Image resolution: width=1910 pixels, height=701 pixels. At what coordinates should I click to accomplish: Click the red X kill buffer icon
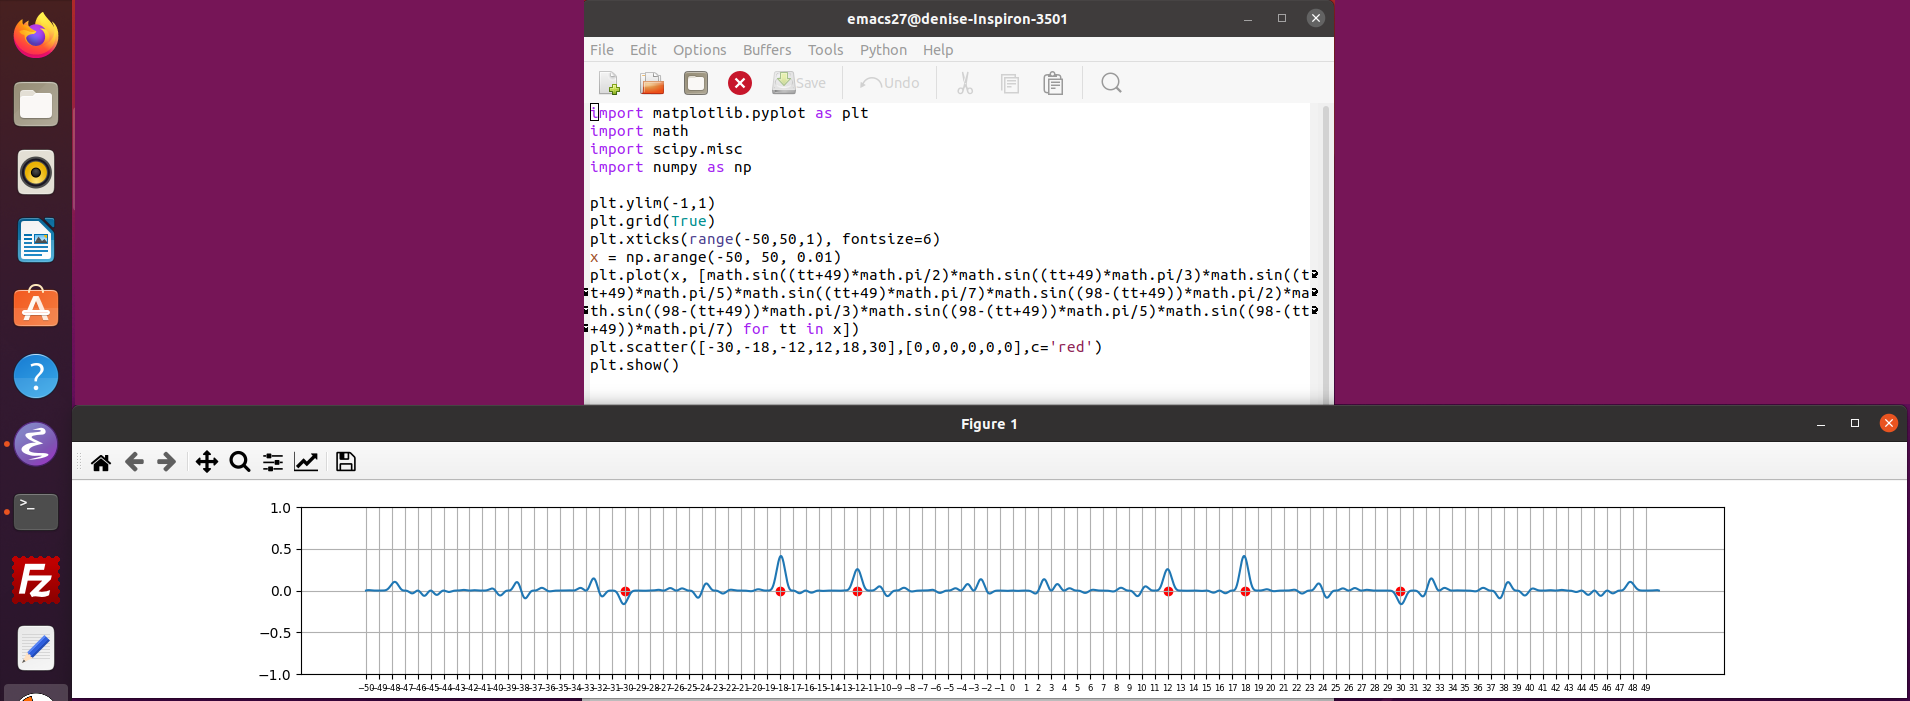point(740,83)
